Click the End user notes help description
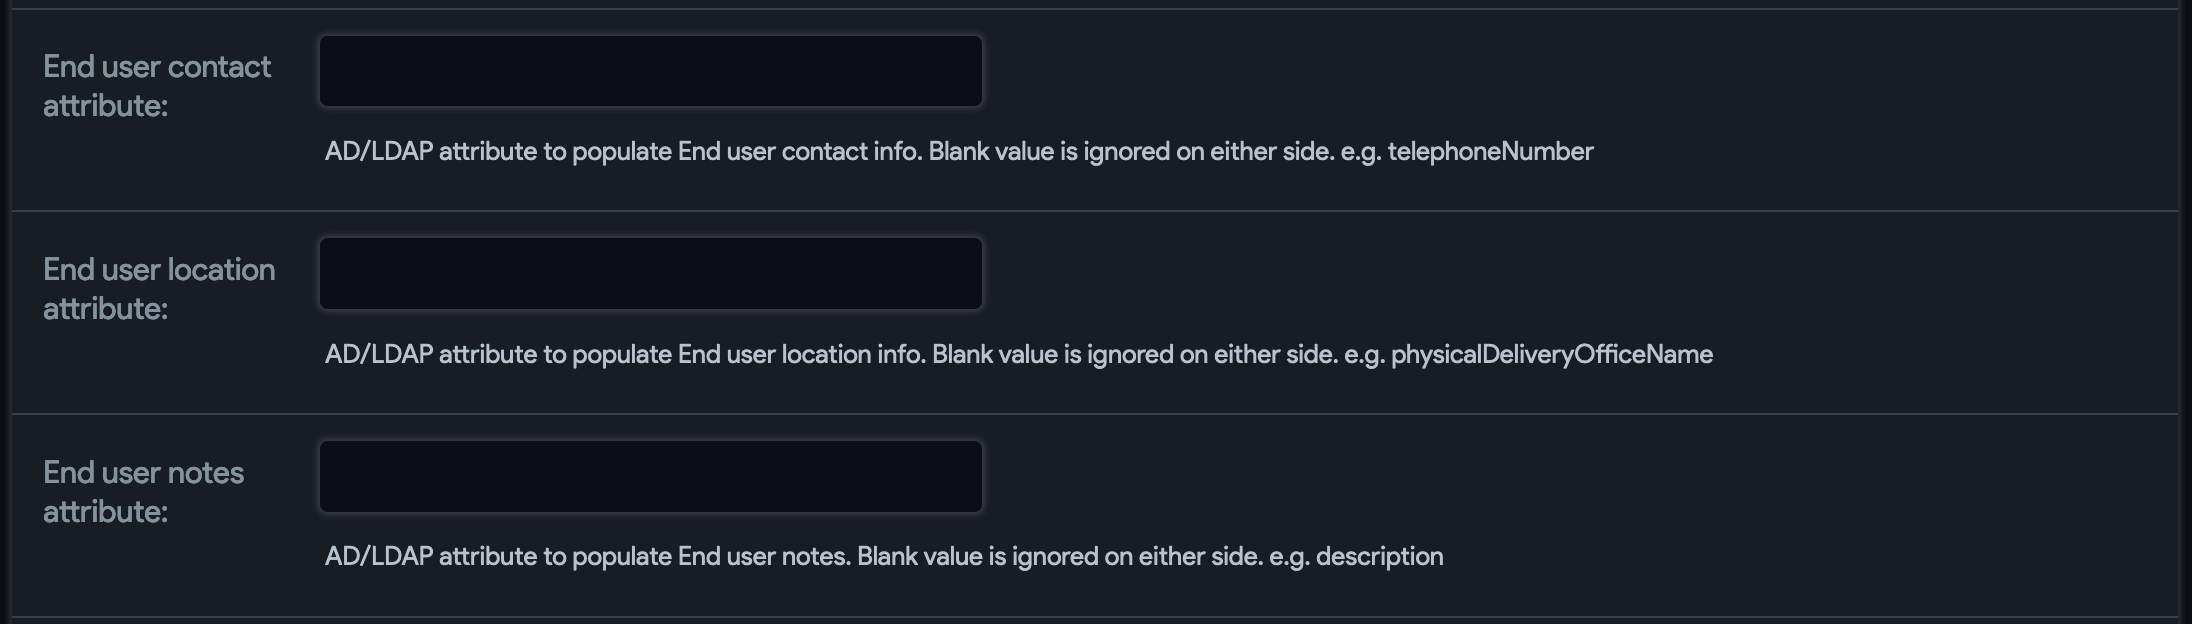2192x624 pixels. coord(883,557)
